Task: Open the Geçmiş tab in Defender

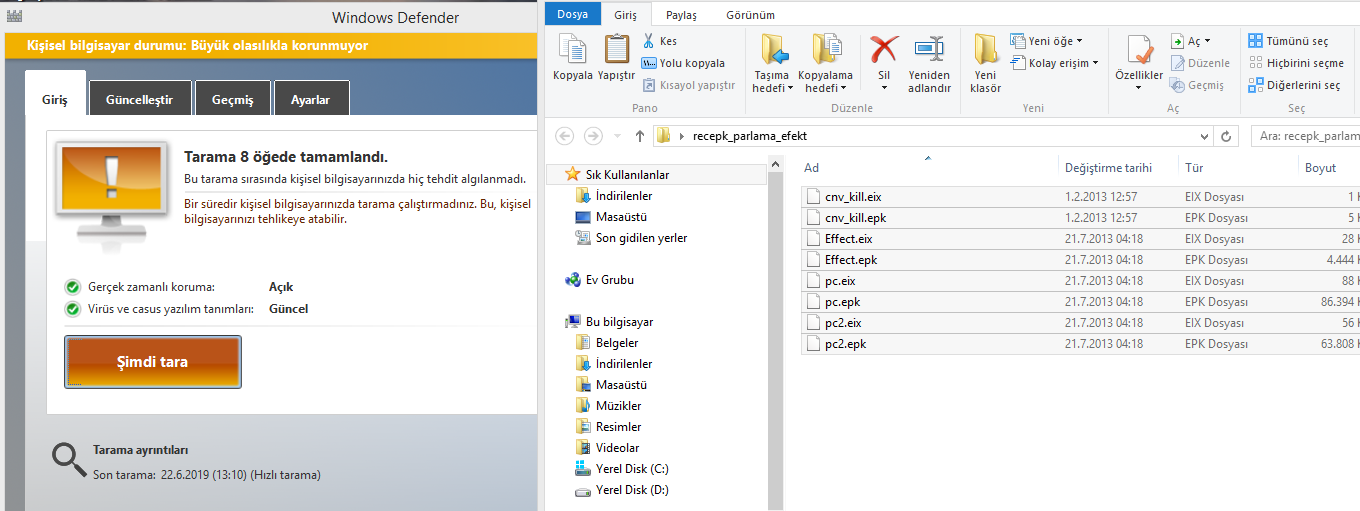Action: (232, 100)
